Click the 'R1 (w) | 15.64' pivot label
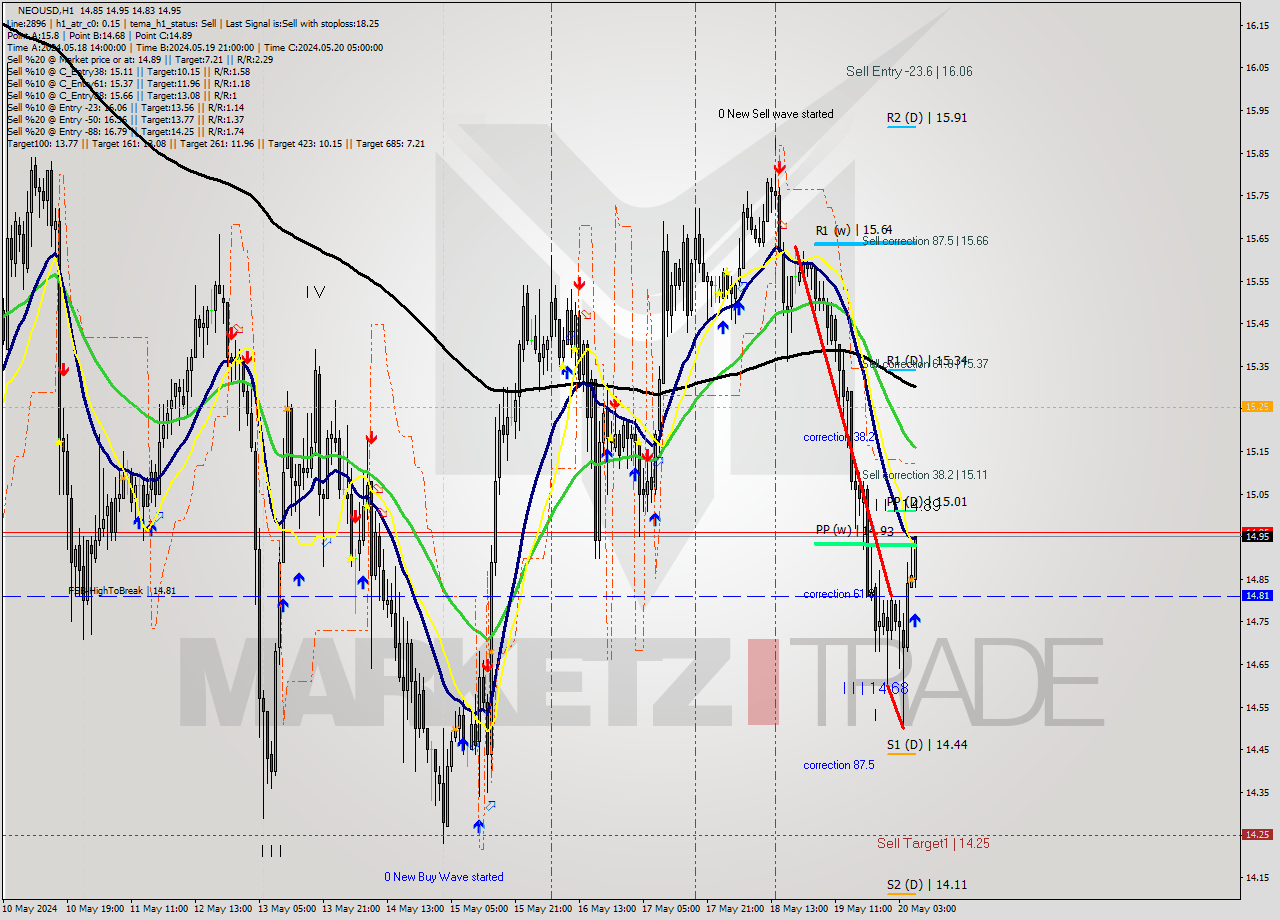 click(854, 229)
